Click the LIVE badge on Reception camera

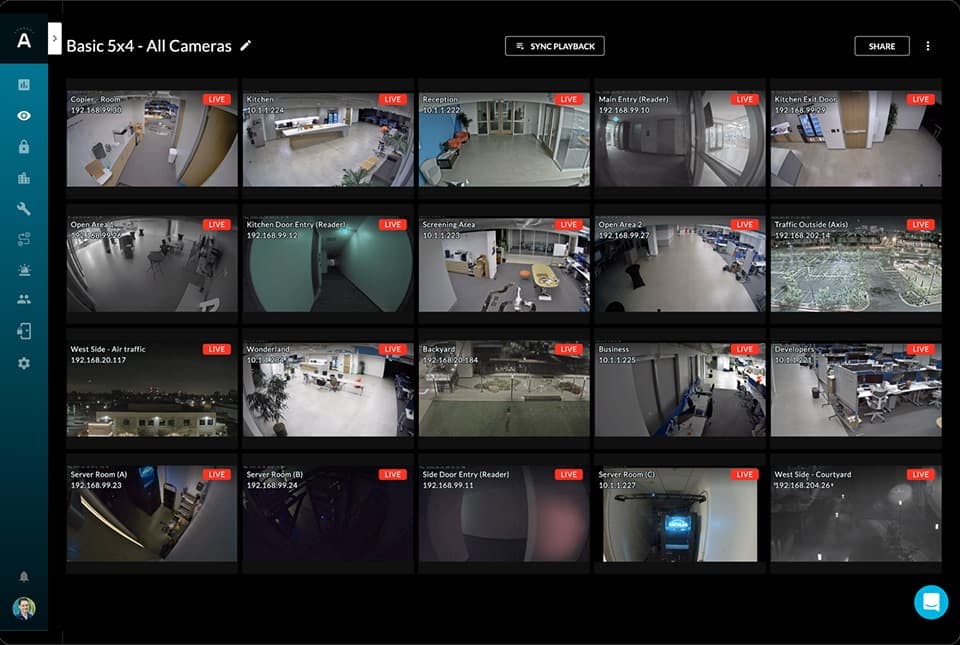(569, 100)
